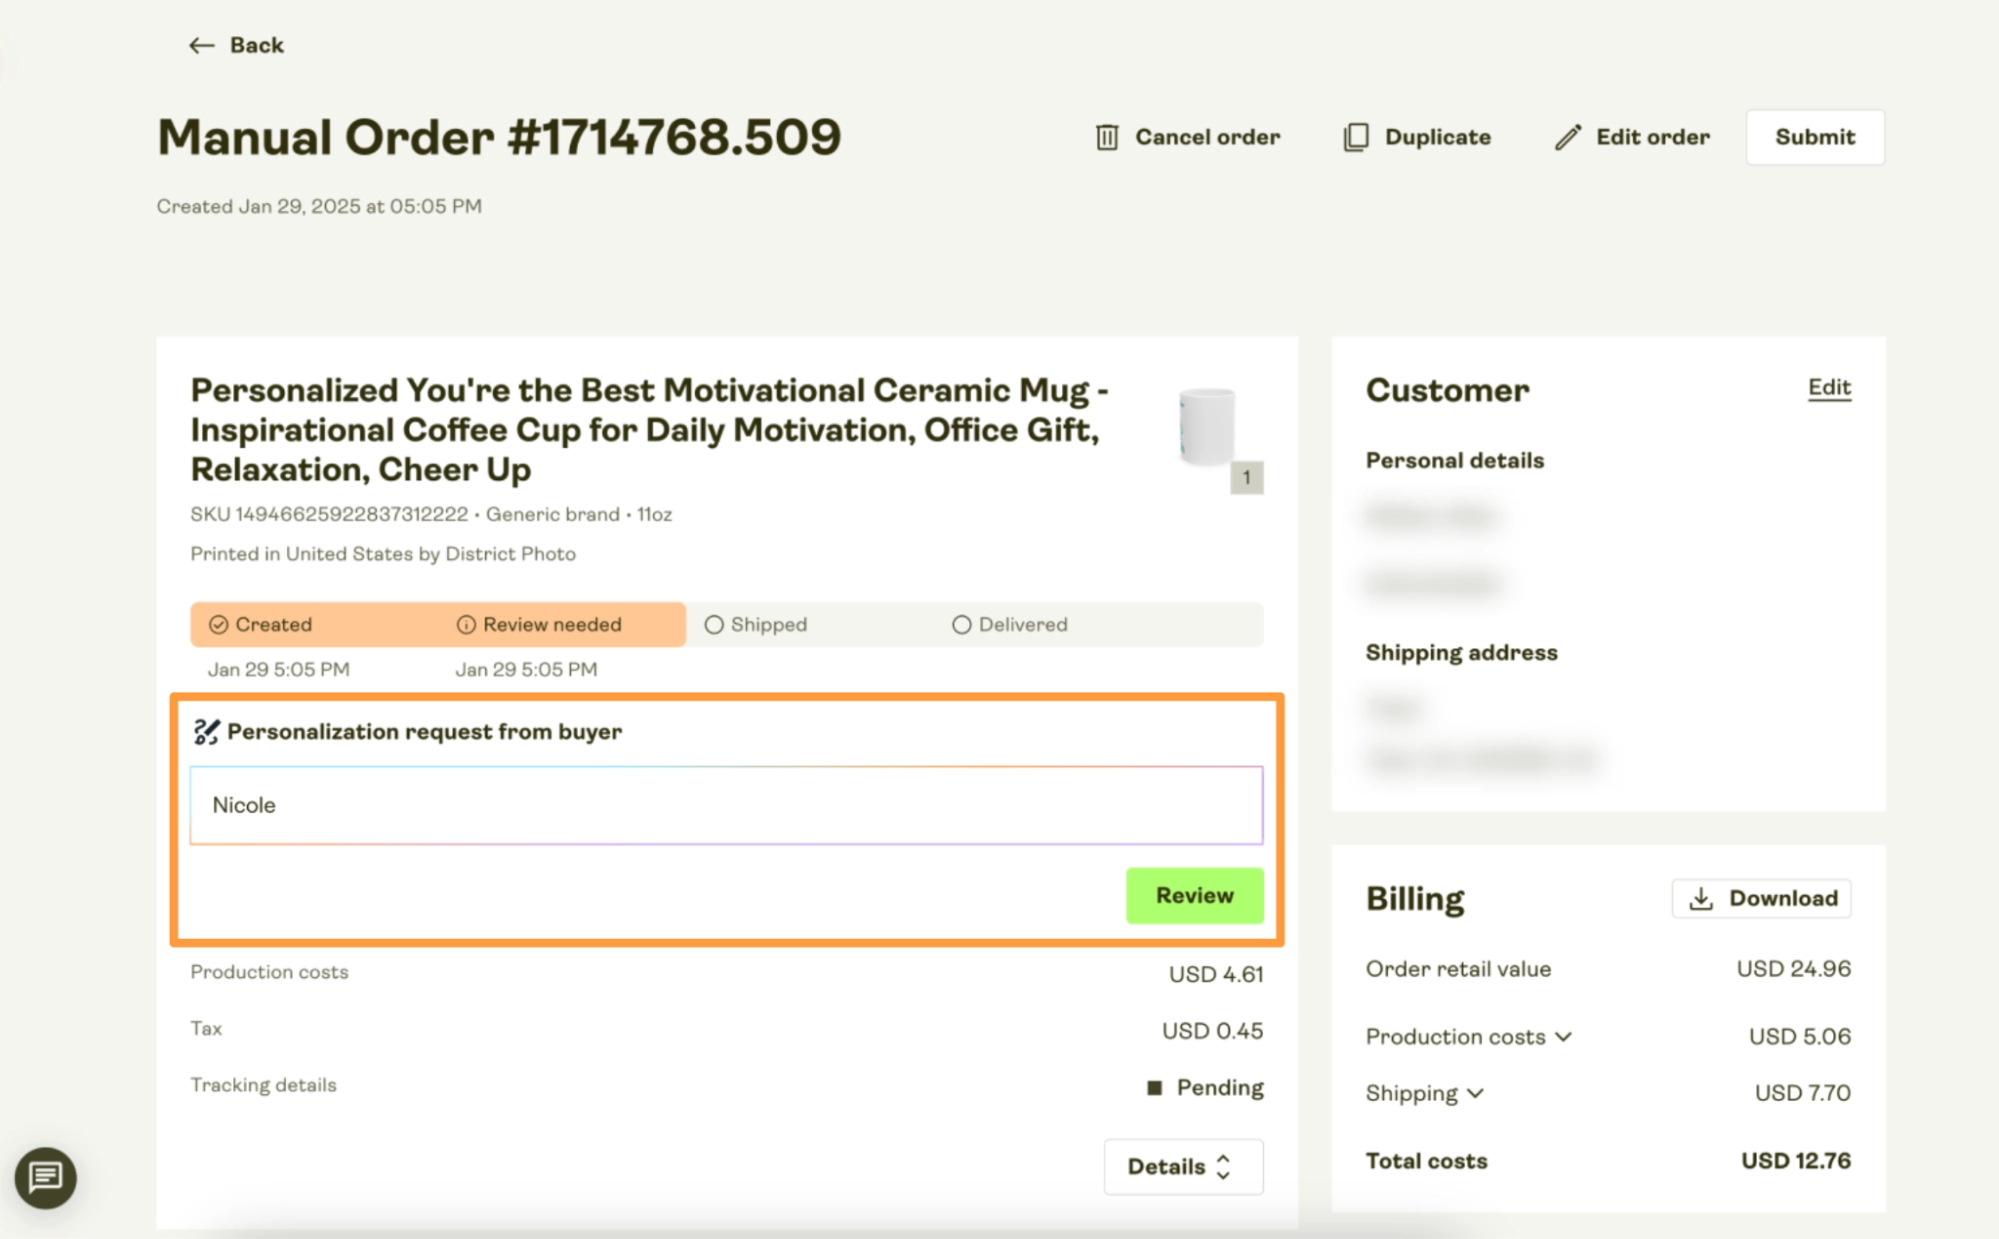The height and width of the screenshot is (1239, 1999).
Task: Click the Total costs USD 12.76 value
Action: [x=1795, y=1161]
